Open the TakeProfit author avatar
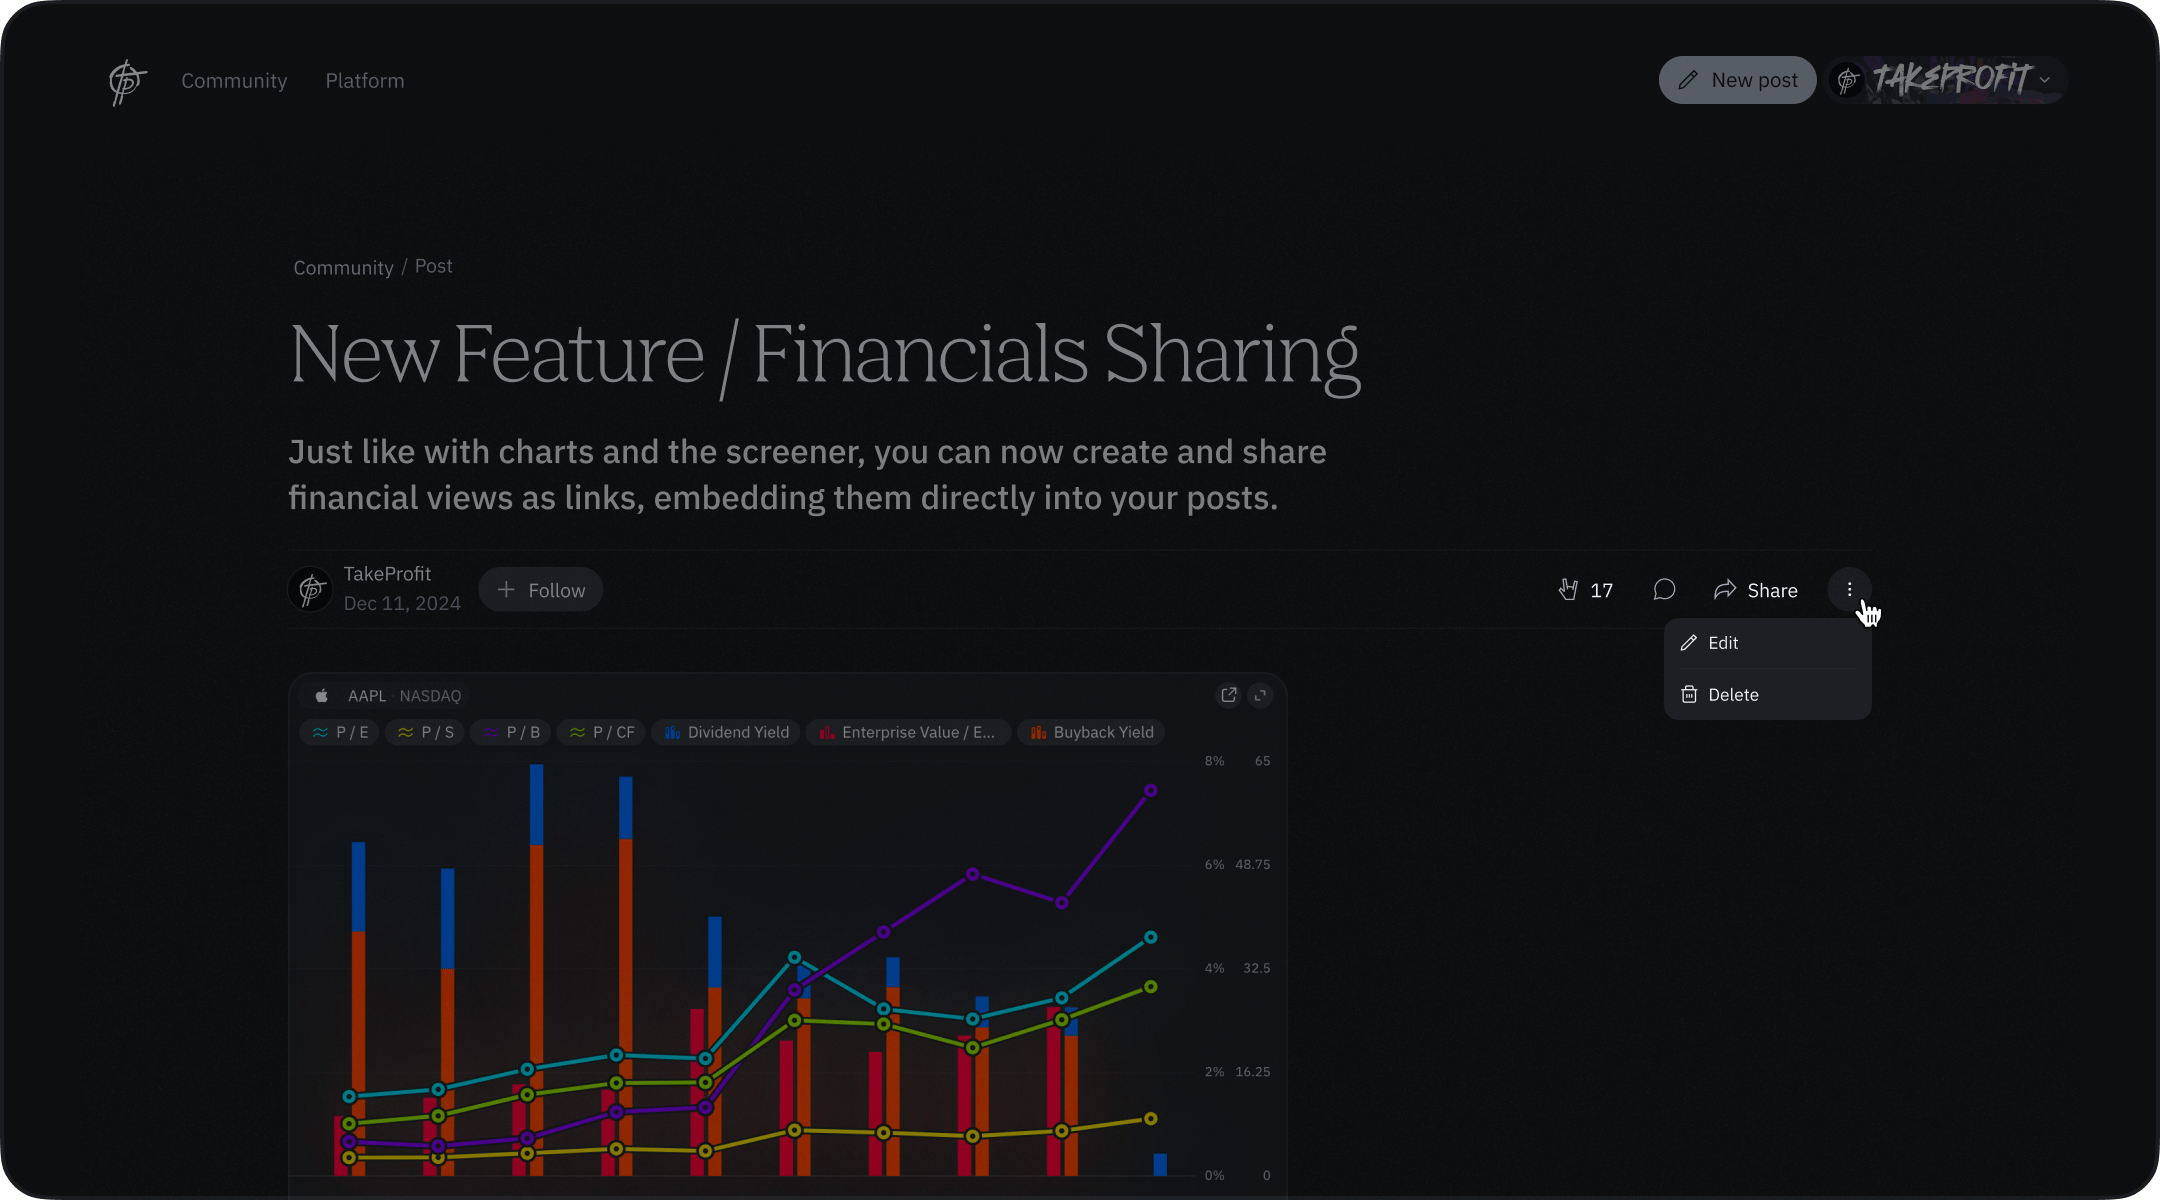Screen dimensions: 2160x1200 [311, 590]
